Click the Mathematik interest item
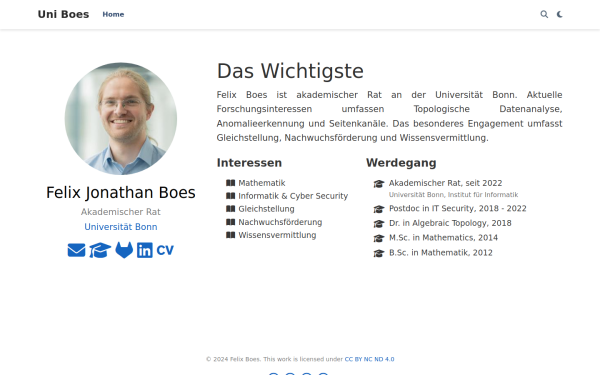The height and width of the screenshot is (375, 600). [262, 183]
